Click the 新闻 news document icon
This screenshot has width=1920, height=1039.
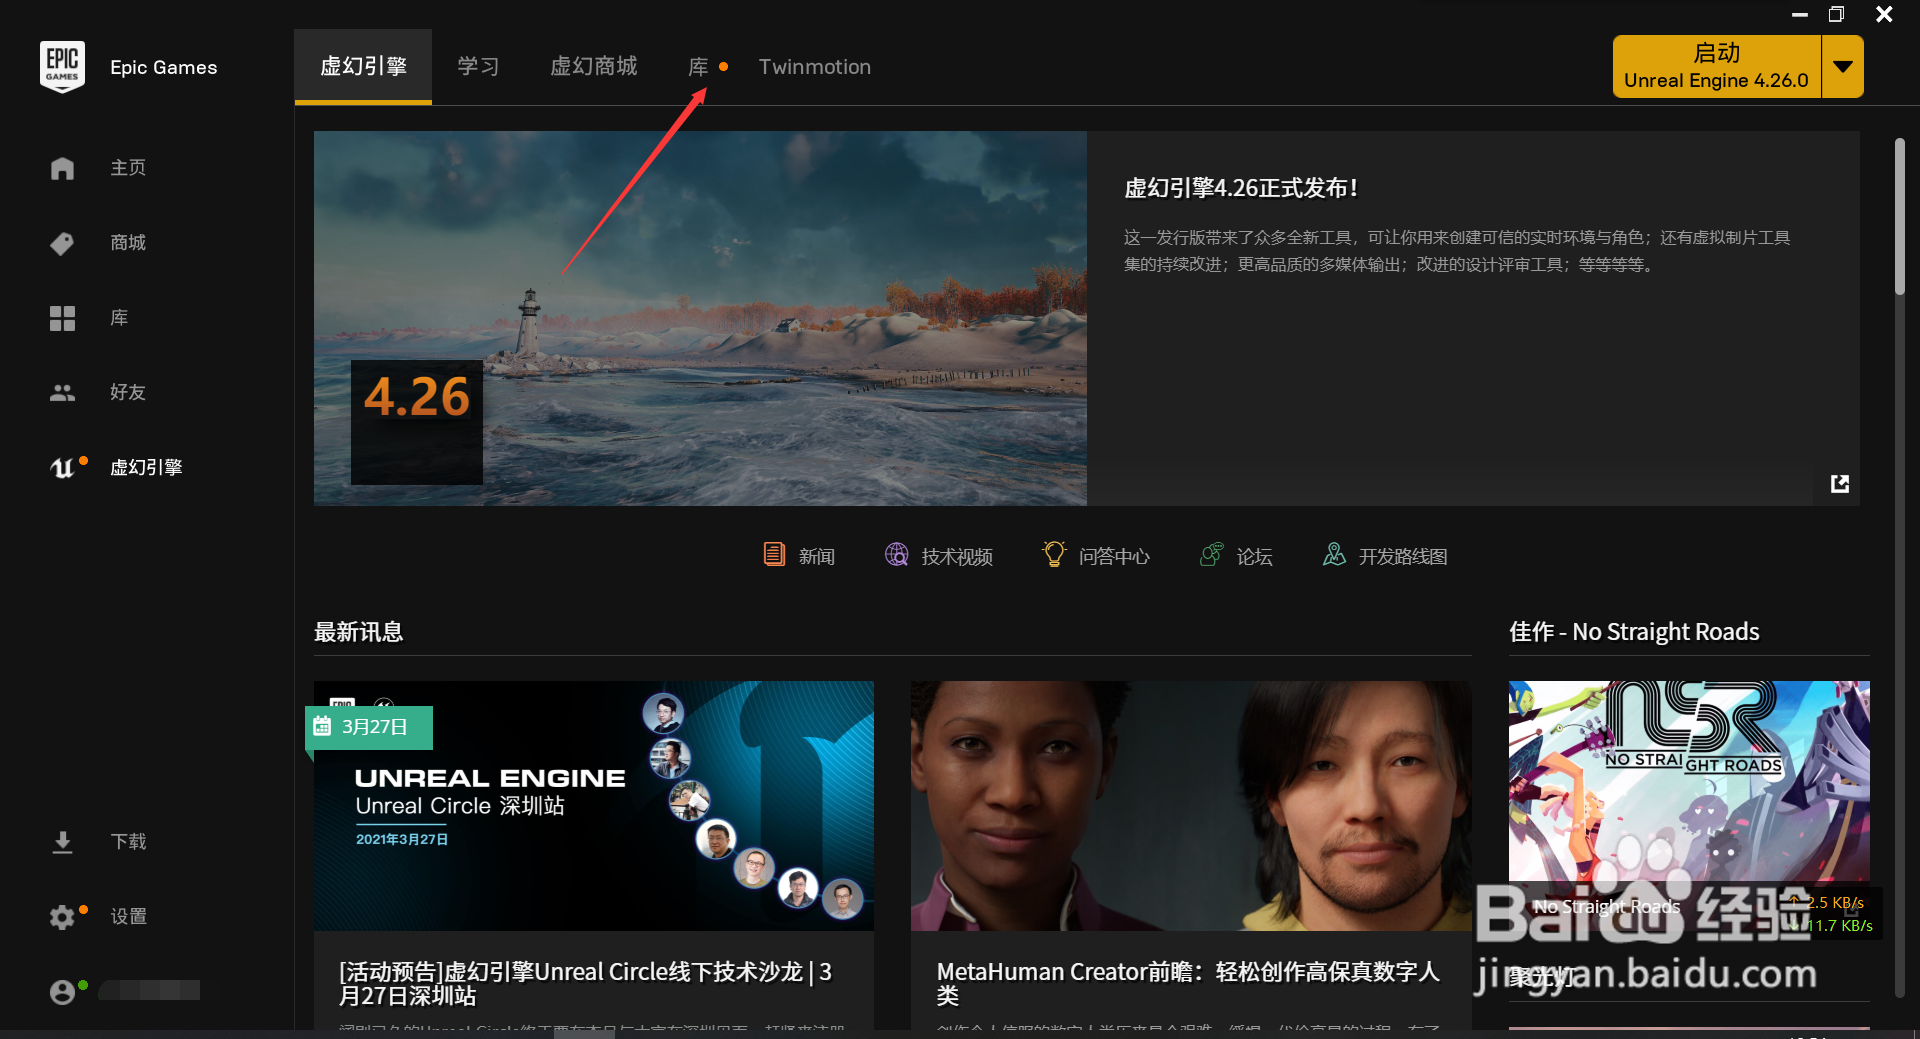tap(774, 555)
